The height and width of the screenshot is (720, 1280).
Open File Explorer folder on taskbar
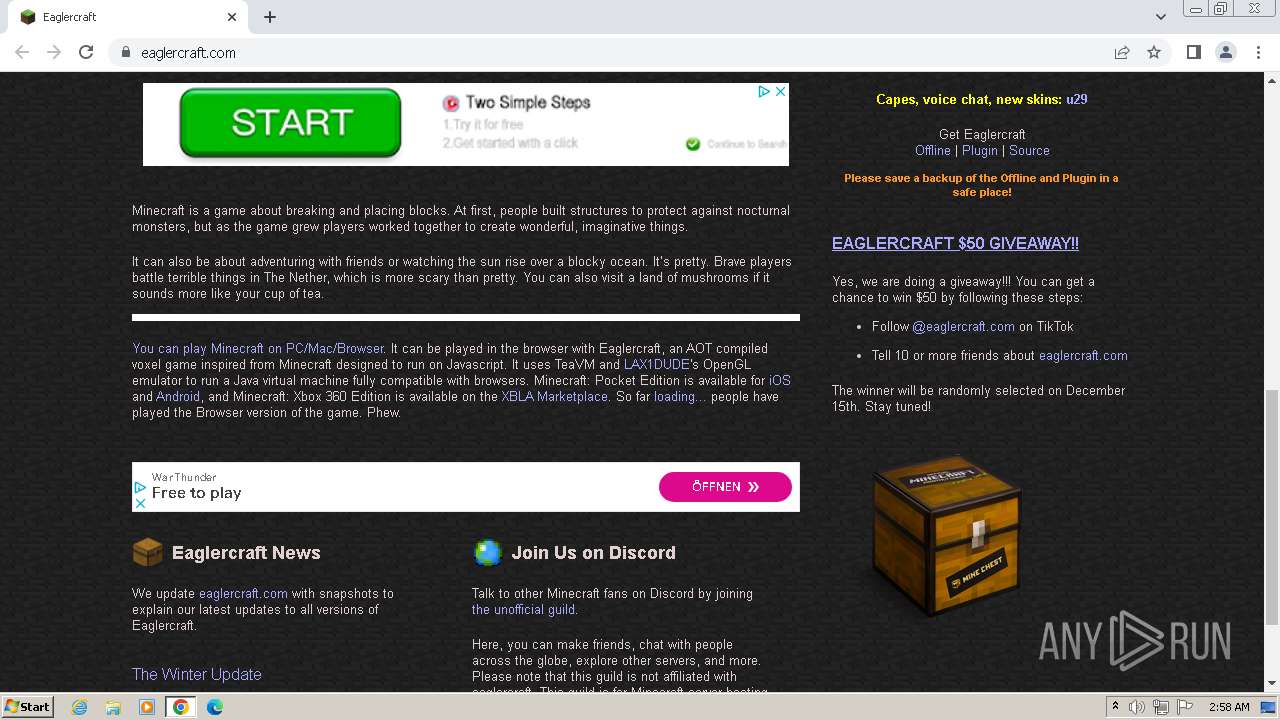tap(113, 707)
